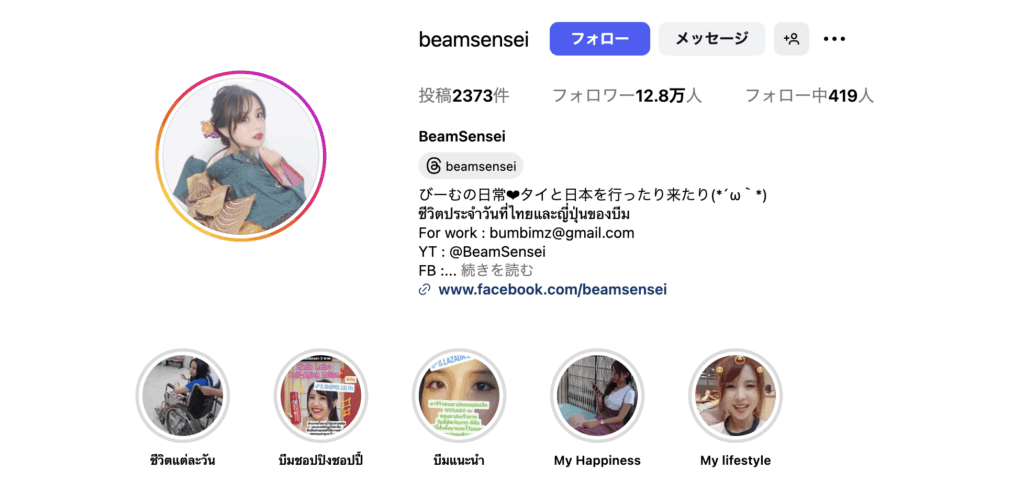Open the メッセージ button
Viewport: 1024px width, 502px height.
point(711,39)
